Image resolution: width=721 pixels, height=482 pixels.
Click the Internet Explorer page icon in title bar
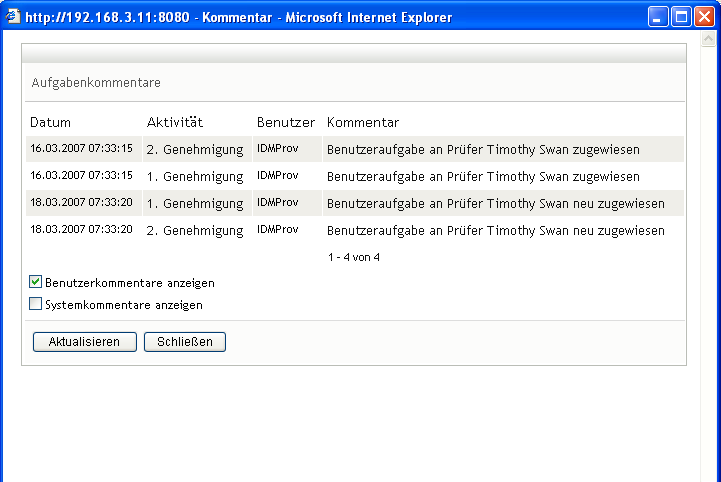point(12,17)
